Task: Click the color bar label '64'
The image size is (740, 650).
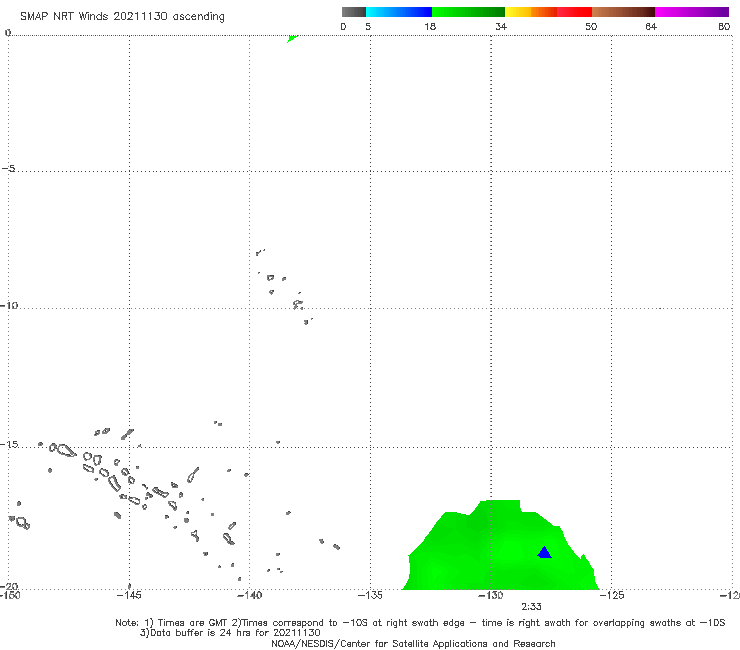Action: 651,26
